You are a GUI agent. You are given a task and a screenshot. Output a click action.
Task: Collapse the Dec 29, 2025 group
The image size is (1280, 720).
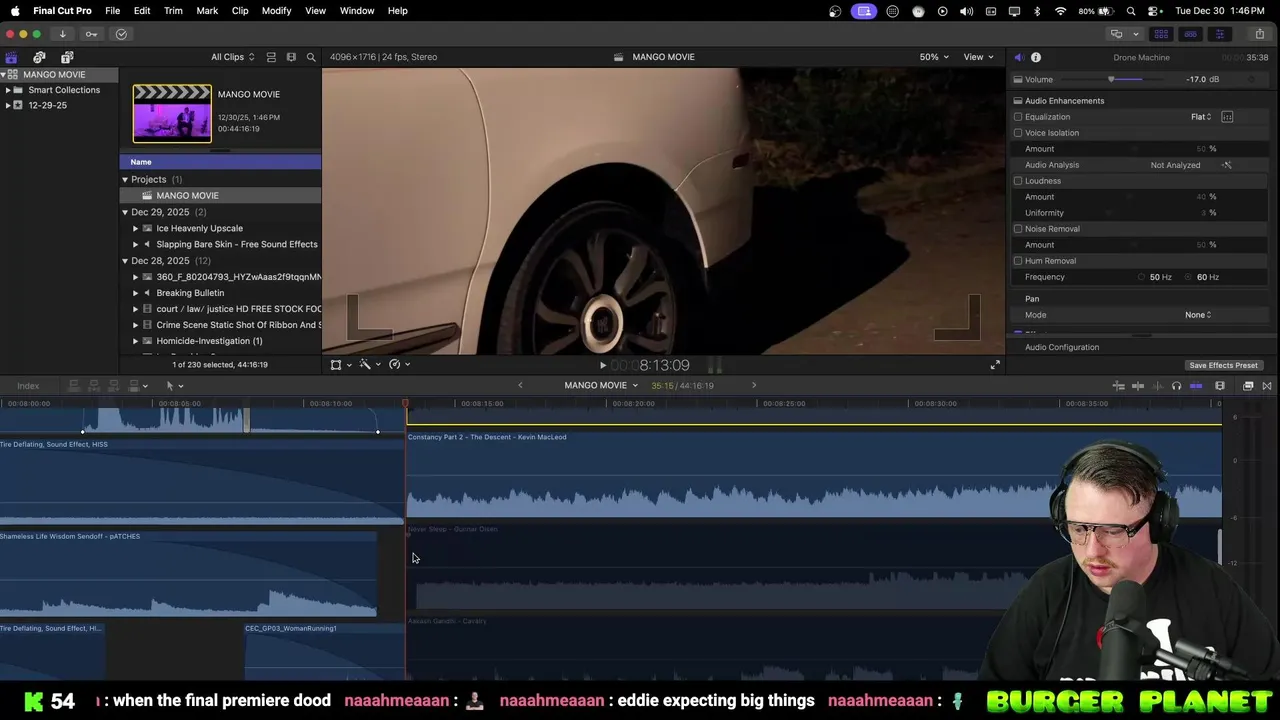125,212
